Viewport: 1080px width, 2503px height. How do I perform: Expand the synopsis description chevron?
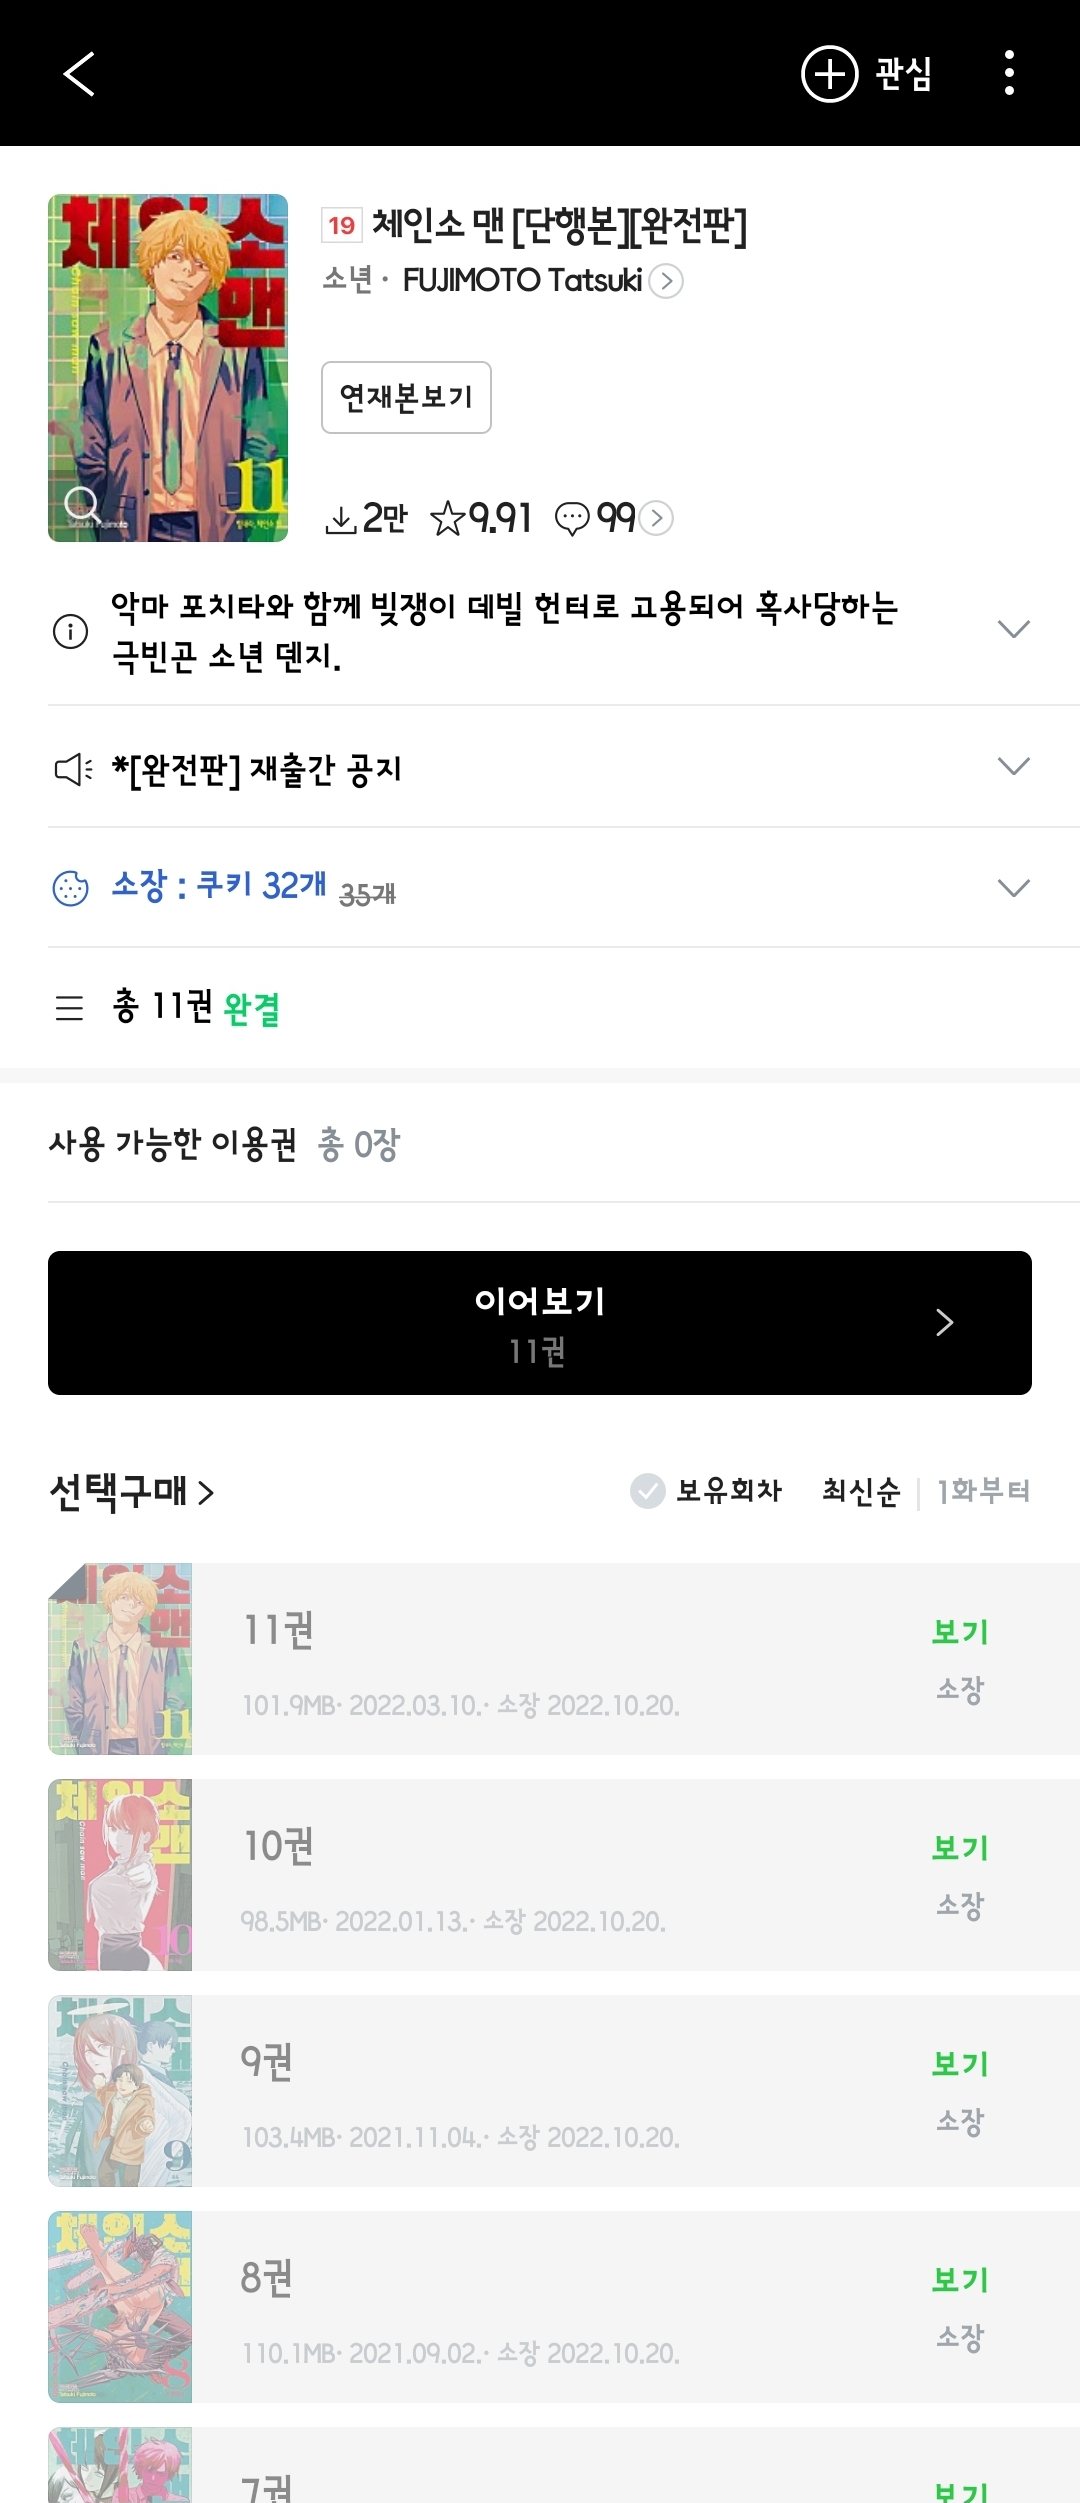pyautogui.click(x=1014, y=630)
